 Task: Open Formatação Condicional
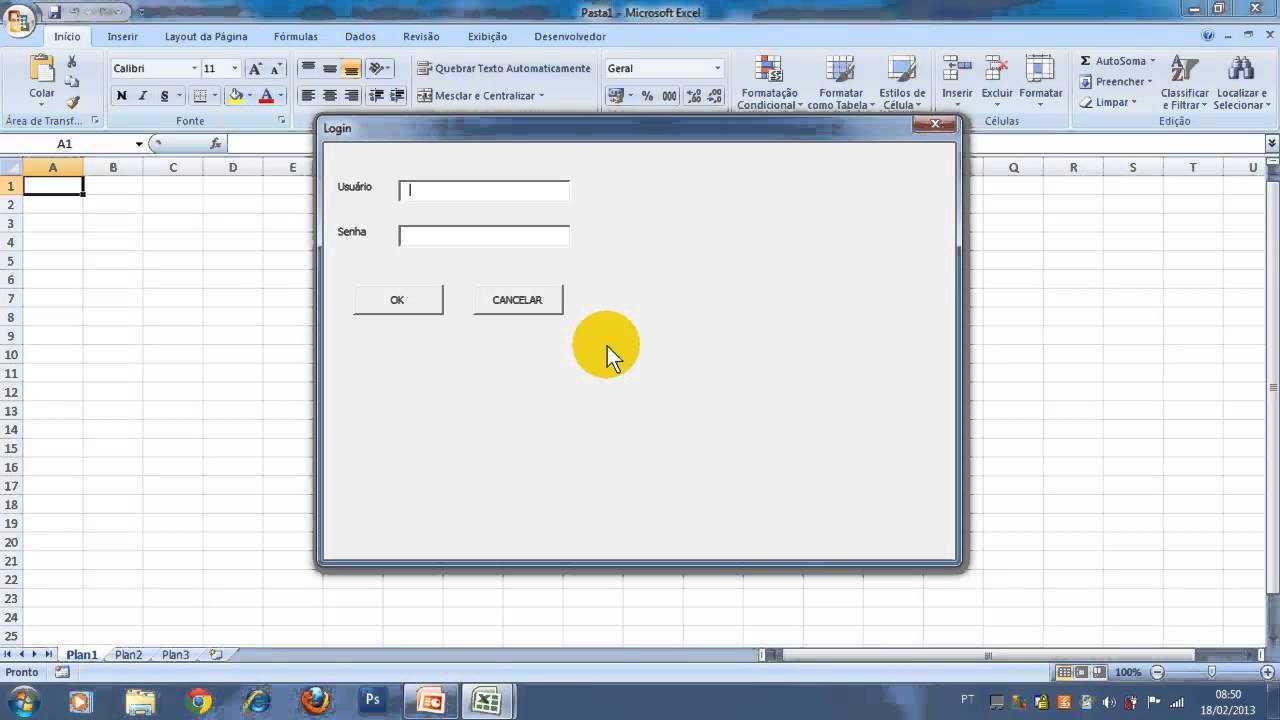[x=770, y=82]
